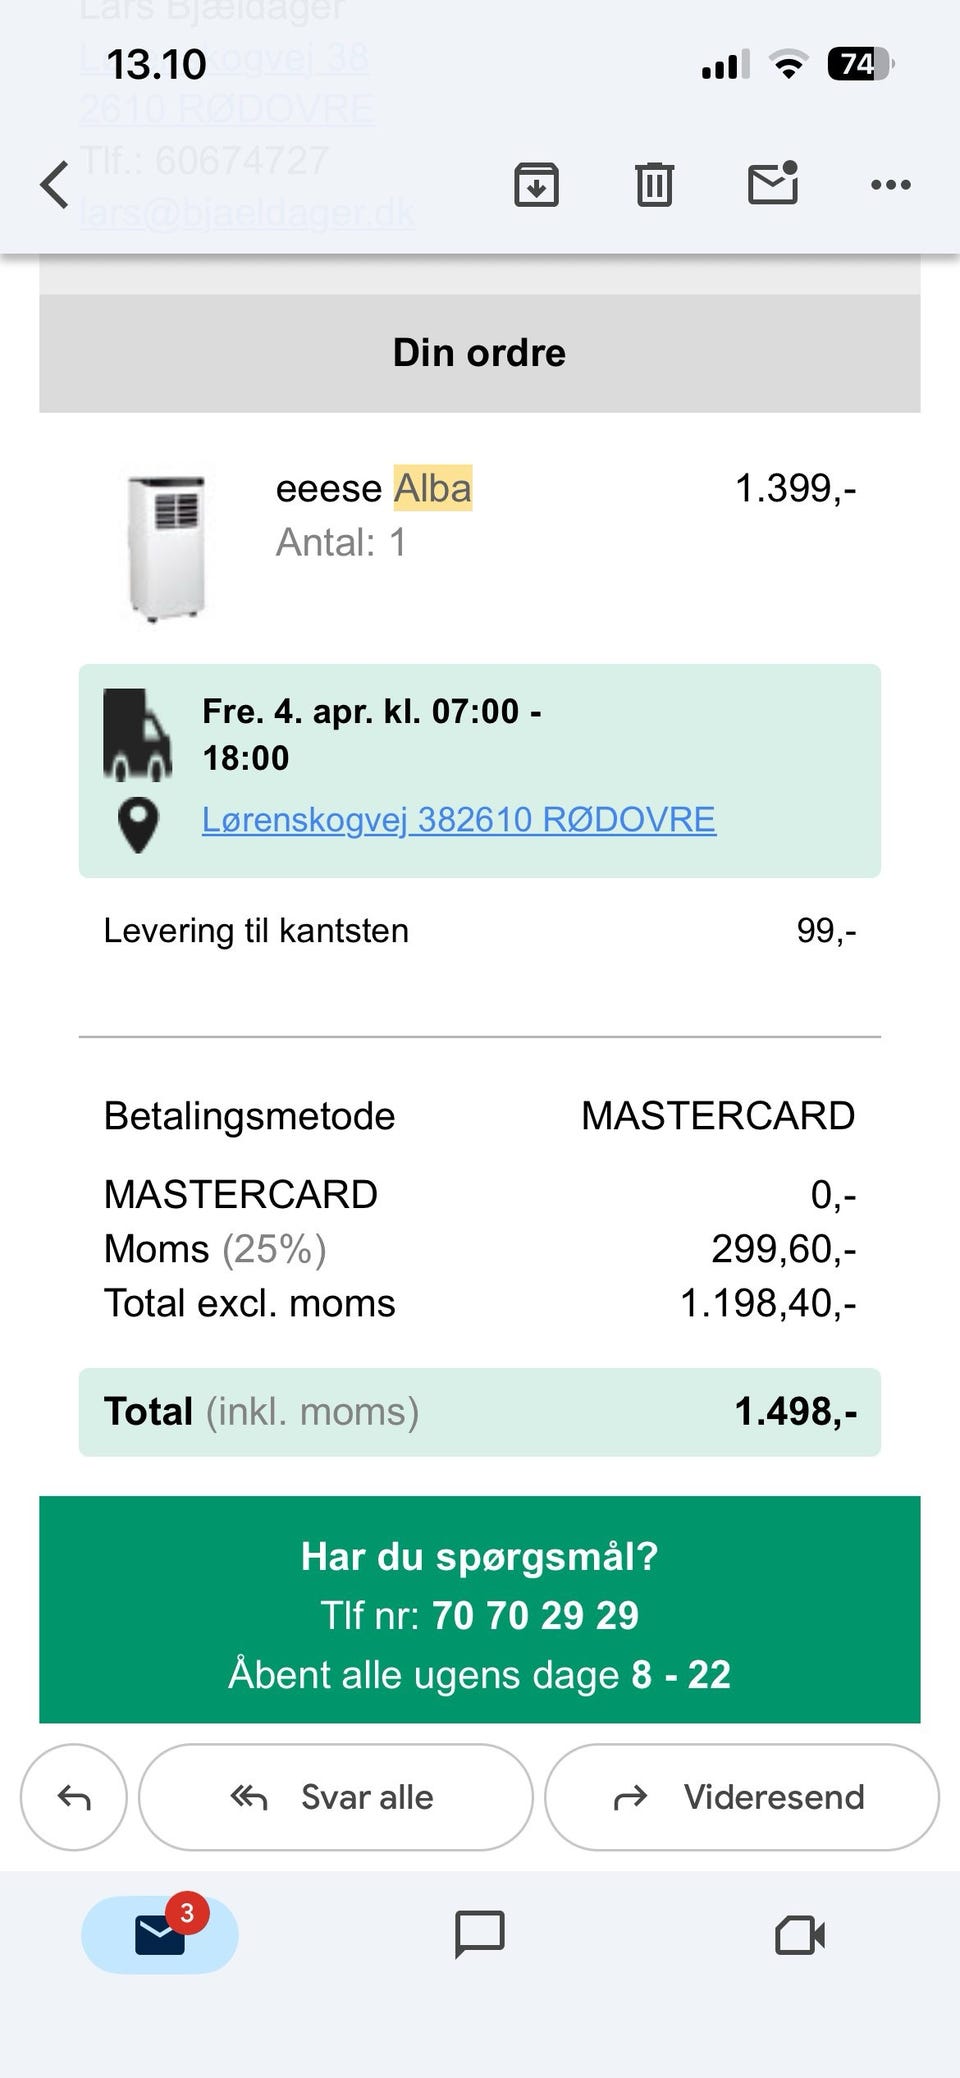Tap the Total inkl. moms row
Image resolution: width=960 pixels, height=2078 pixels.
coord(480,1412)
